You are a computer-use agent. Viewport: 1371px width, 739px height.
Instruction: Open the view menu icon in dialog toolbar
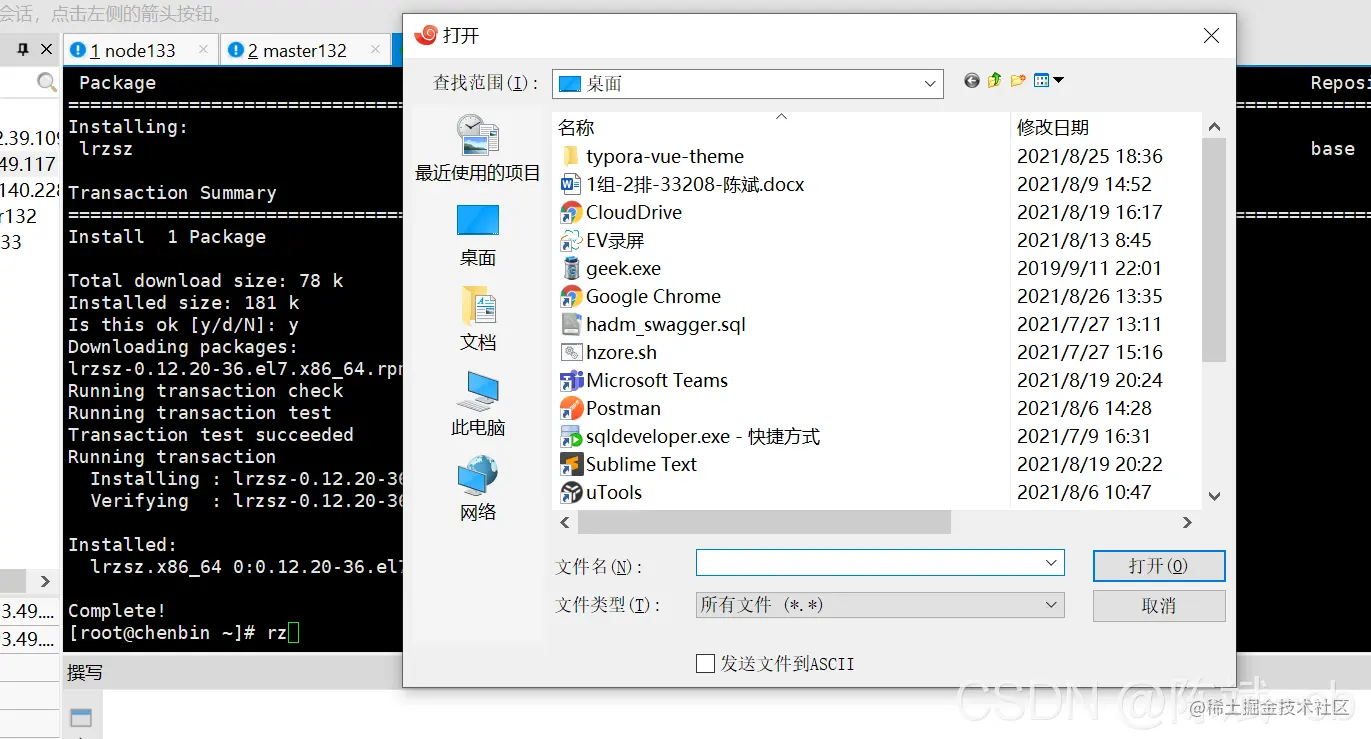pyautogui.click(x=1048, y=81)
